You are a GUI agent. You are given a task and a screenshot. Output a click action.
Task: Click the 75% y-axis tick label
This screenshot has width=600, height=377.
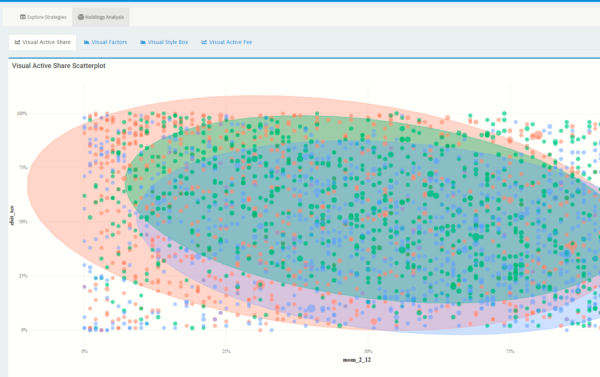pyautogui.click(x=23, y=168)
